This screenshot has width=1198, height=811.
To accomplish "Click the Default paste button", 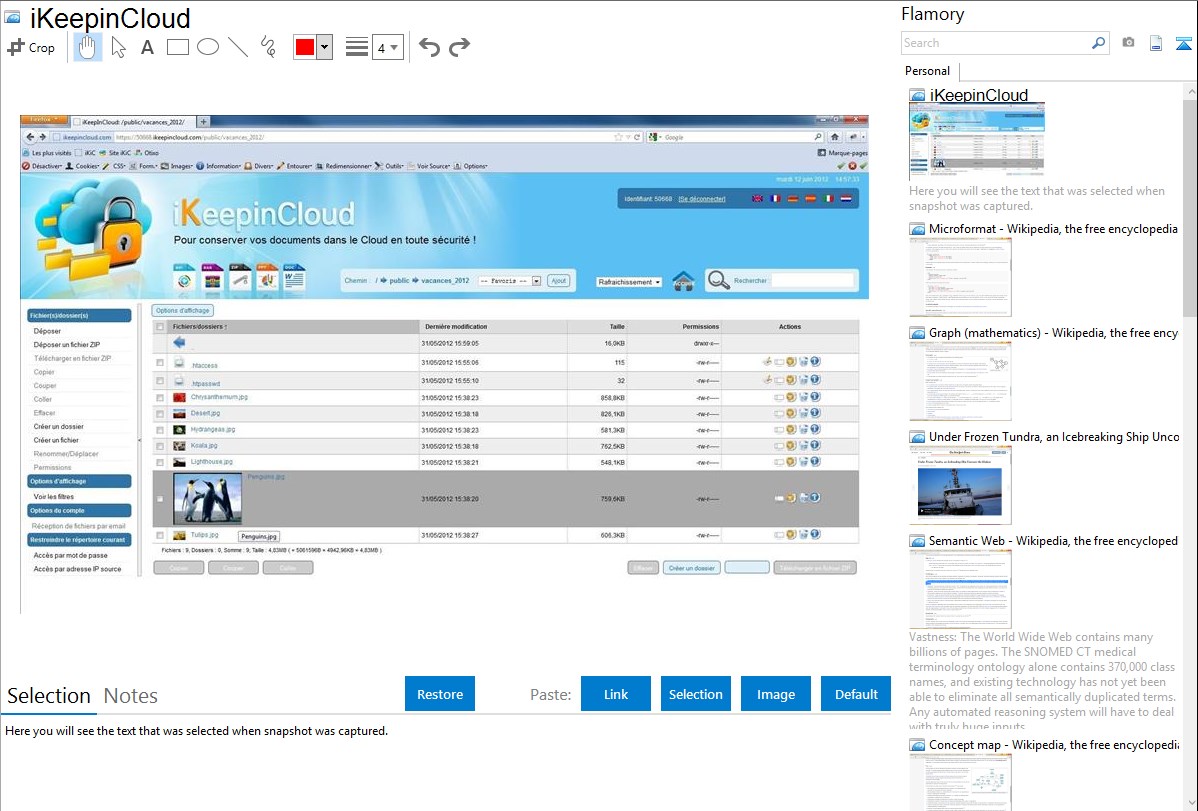I will 856,694.
